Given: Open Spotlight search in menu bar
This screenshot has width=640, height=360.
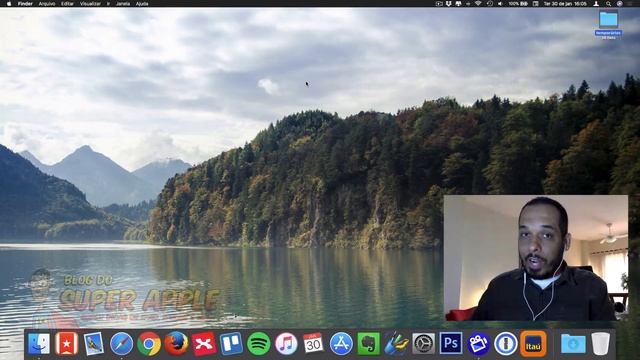Looking at the screenshot, I should (609, 4).
